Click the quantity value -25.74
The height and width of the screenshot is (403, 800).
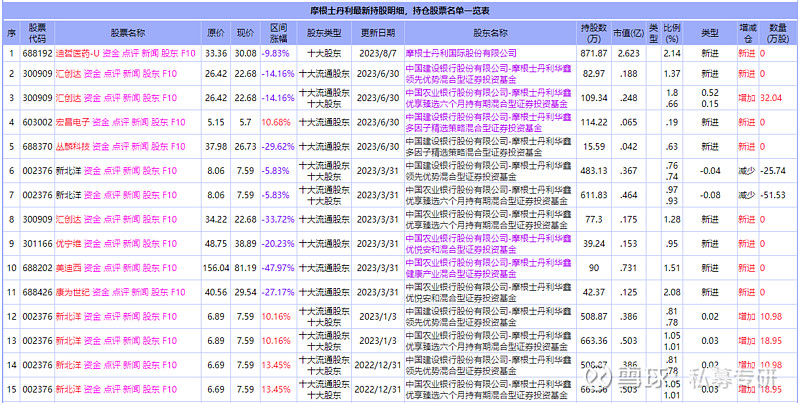coord(773,170)
